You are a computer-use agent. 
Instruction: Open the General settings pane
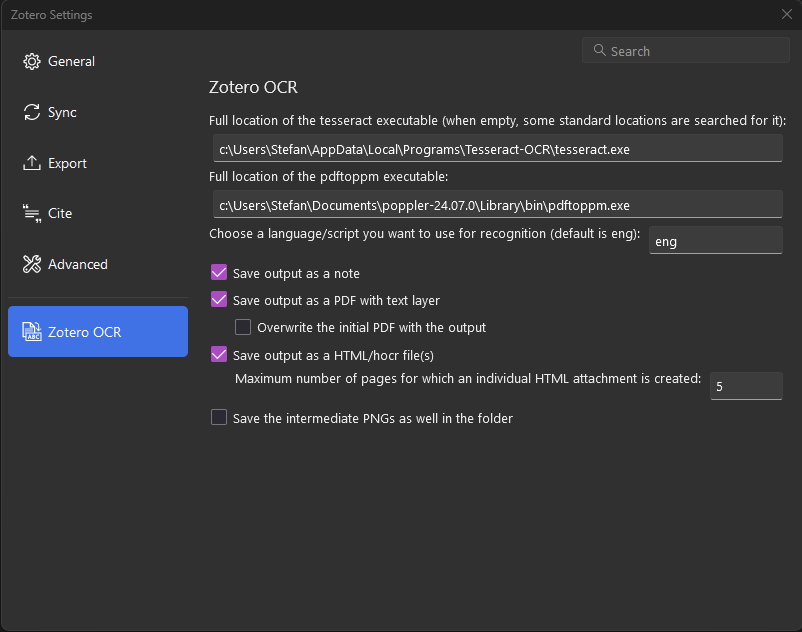pos(98,61)
